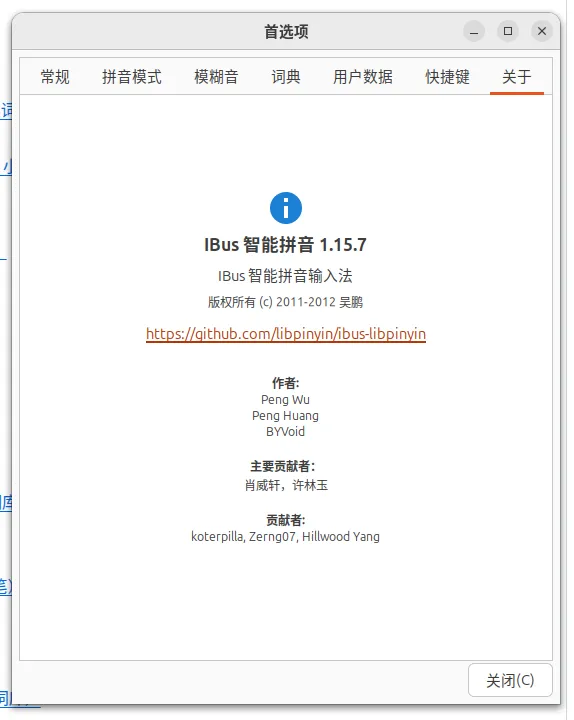Viewport: 574px width, 720px height.
Task: Click the 版权所有 copyright line
Action: coord(286,302)
